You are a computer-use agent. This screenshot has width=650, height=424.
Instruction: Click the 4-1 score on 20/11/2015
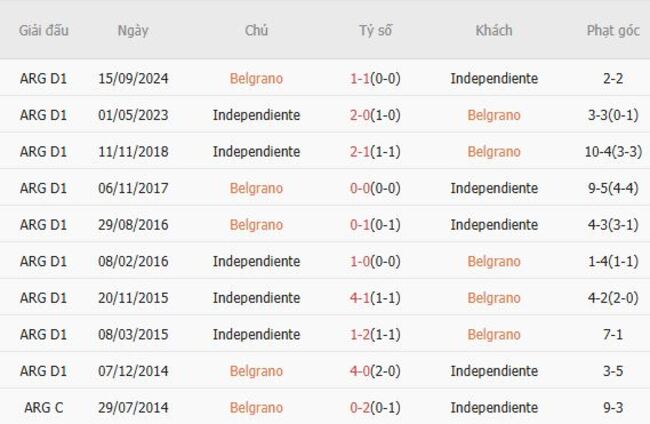pyautogui.click(x=361, y=298)
